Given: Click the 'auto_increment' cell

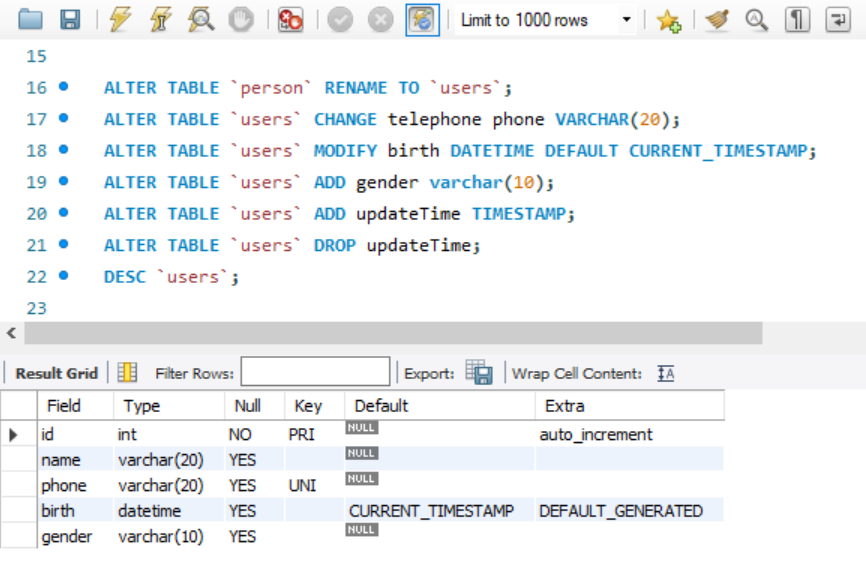Looking at the screenshot, I should (630, 435).
